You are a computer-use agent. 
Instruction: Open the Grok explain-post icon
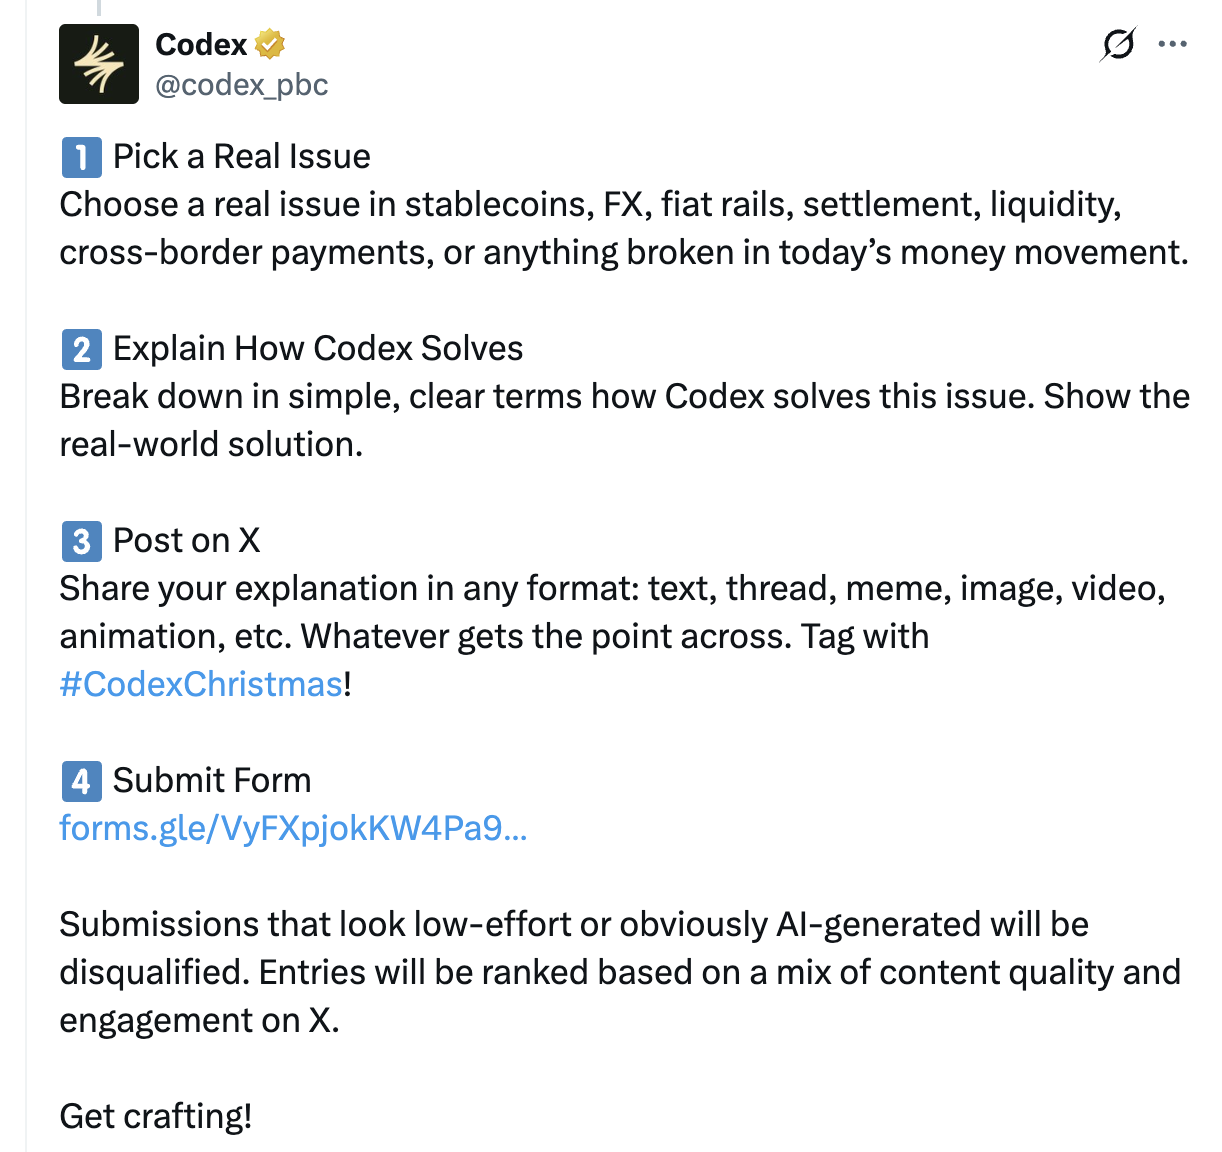pyautogui.click(x=1117, y=44)
